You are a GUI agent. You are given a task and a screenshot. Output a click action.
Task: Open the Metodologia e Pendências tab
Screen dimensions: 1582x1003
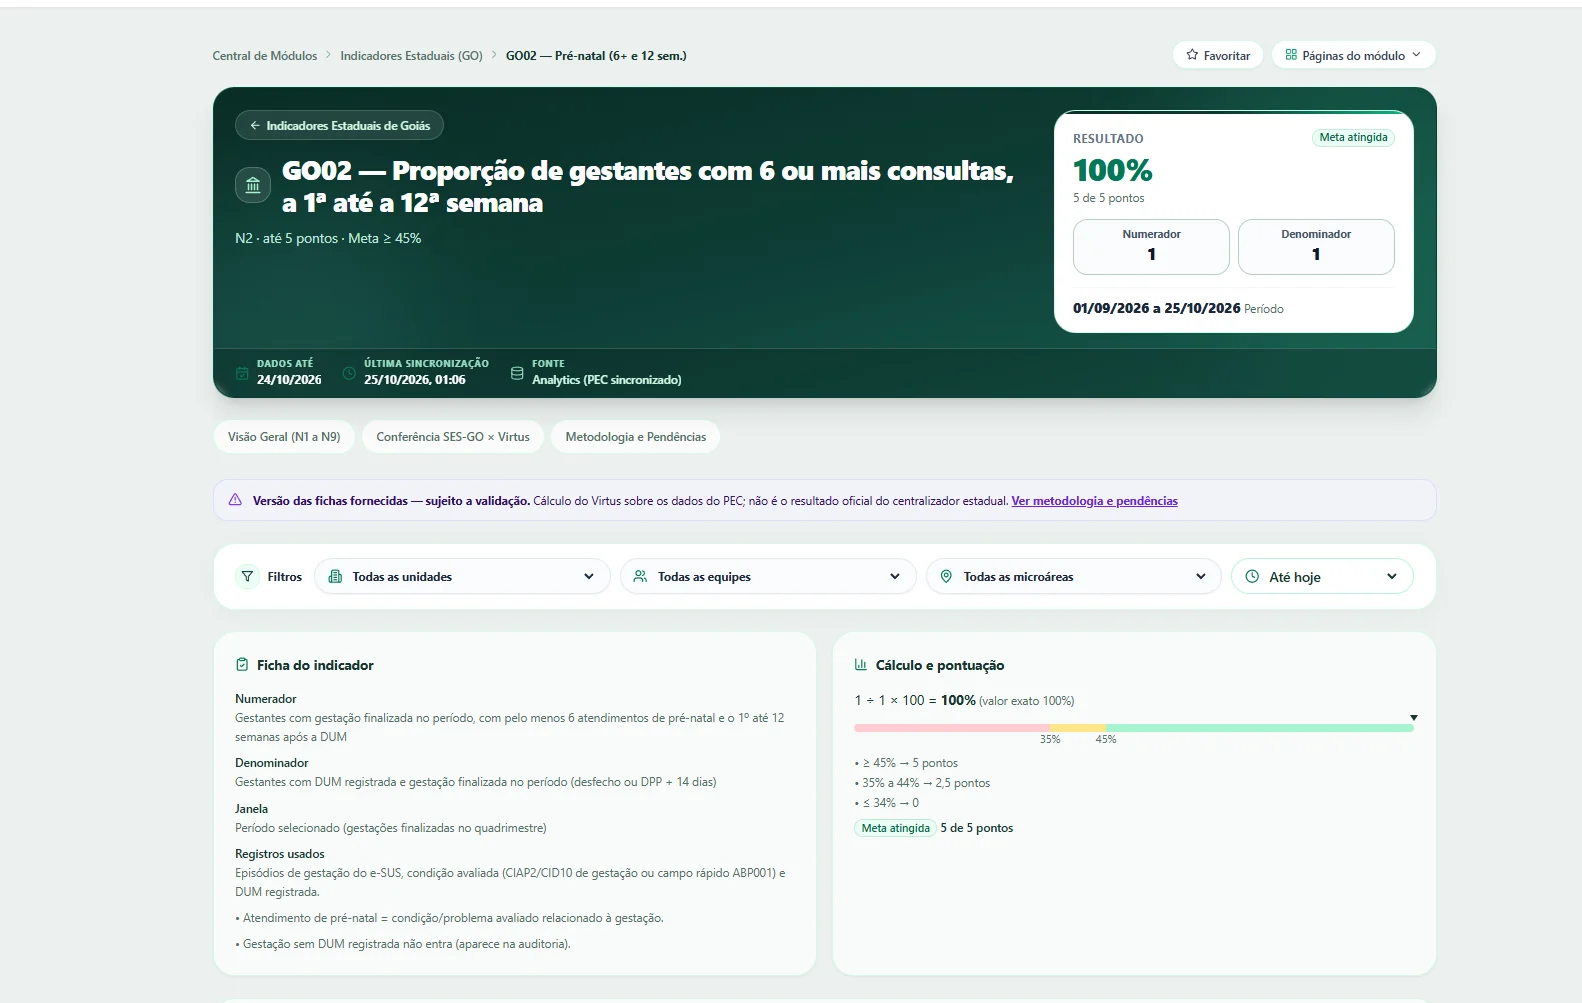tap(635, 437)
